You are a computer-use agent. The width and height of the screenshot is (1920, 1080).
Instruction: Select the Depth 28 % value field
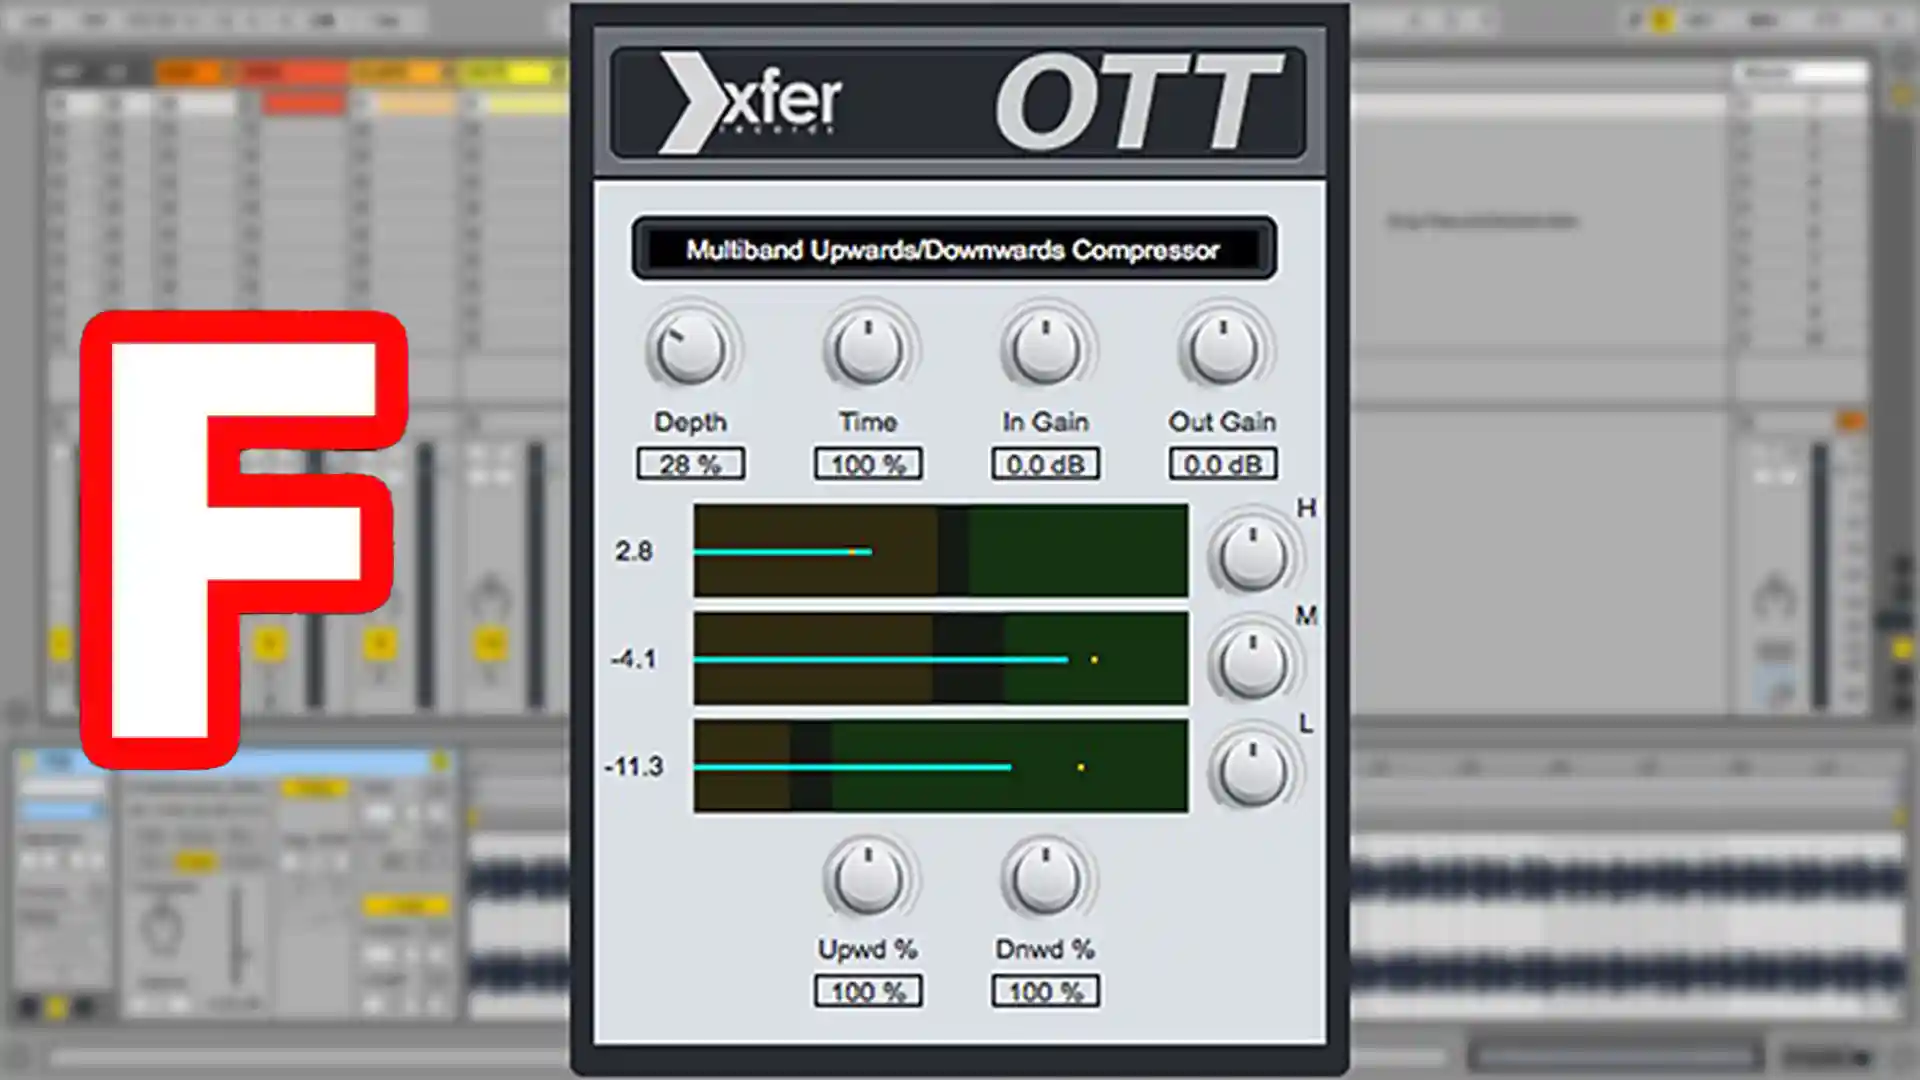click(x=691, y=464)
